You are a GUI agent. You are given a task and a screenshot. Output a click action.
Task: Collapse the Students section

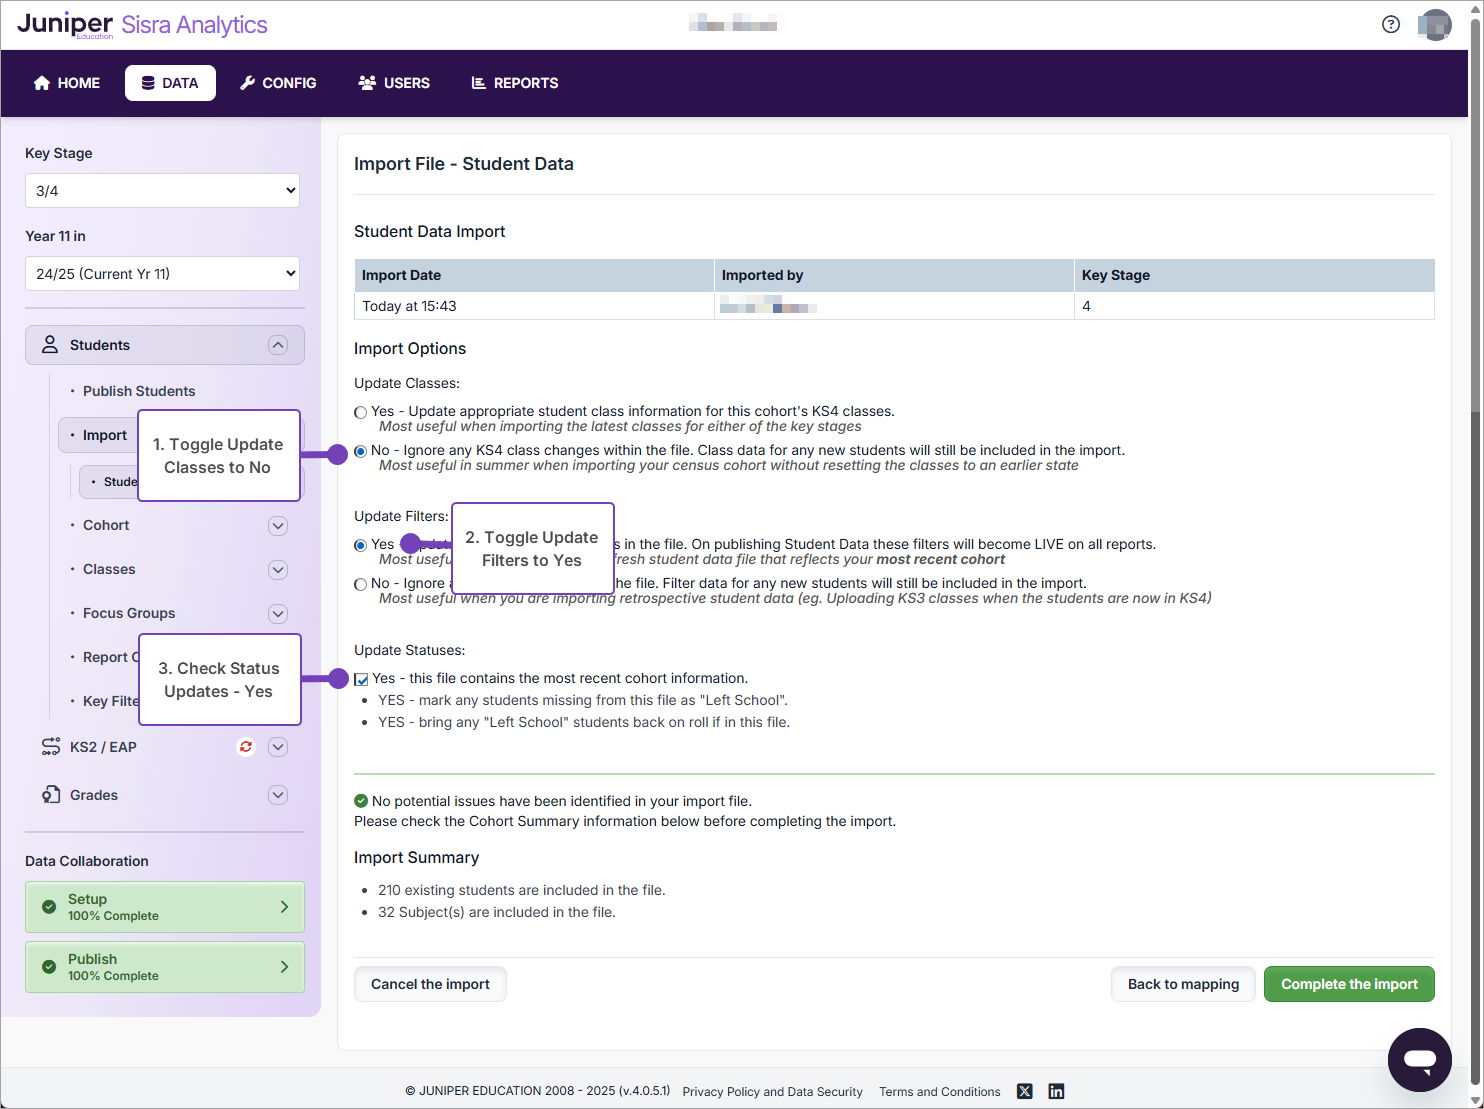pos(278,345)
